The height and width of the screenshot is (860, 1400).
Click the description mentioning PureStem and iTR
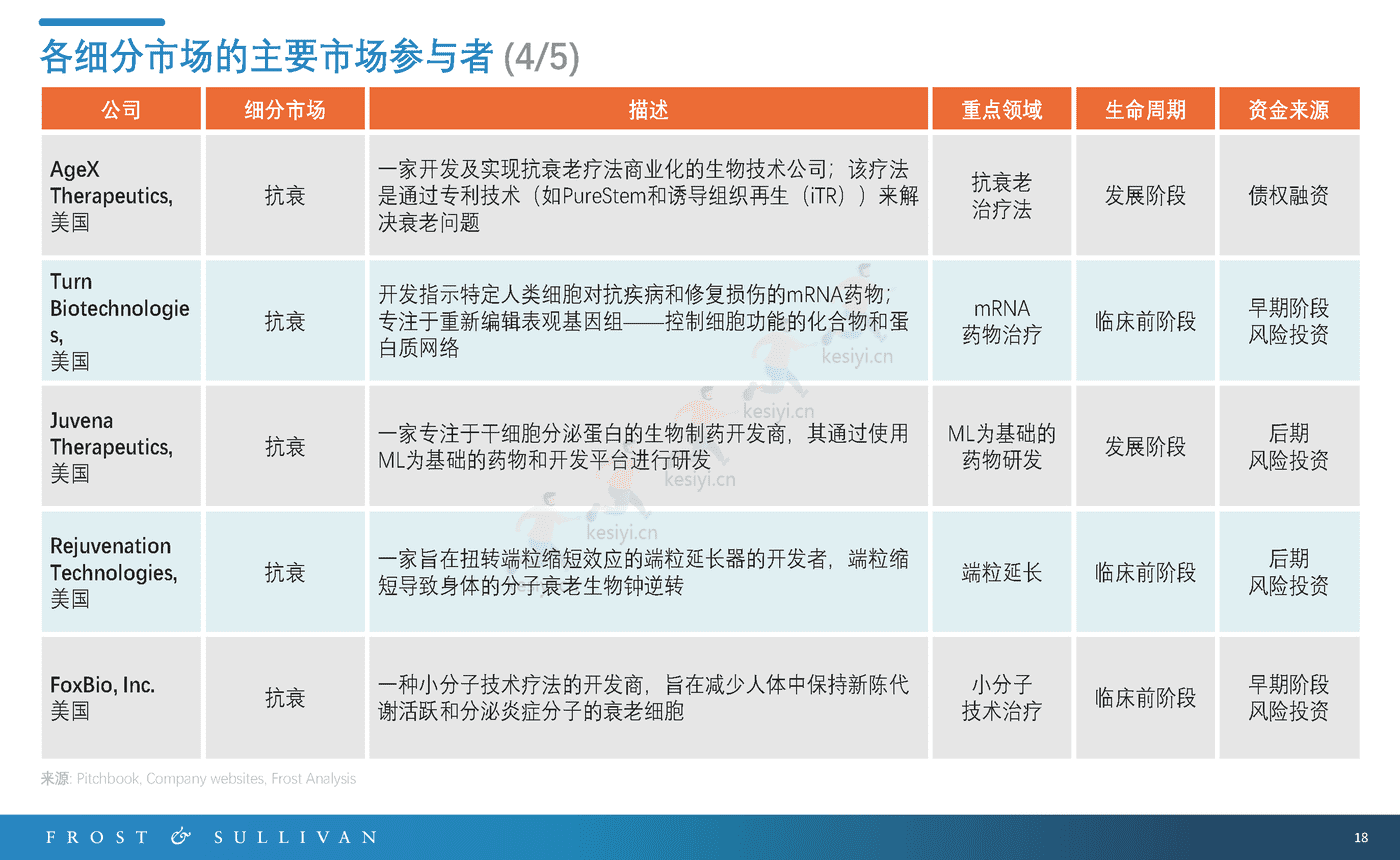coord(648,195)
